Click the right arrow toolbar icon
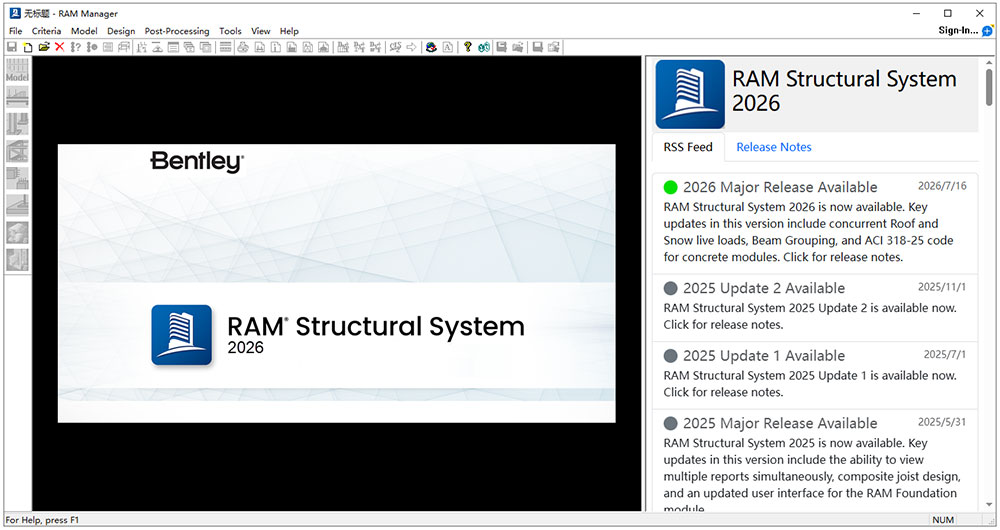The image size is (1000, 530). tap(411, 47)
